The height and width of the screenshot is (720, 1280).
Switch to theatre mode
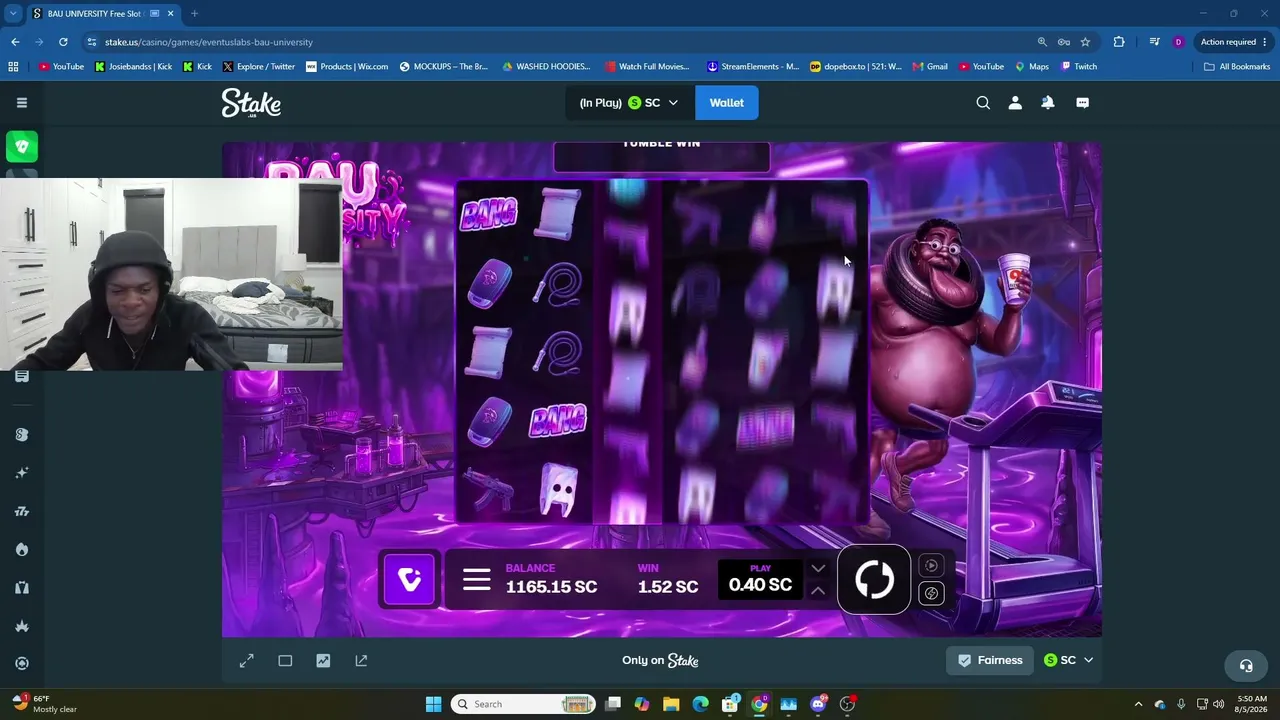(285, 661)
